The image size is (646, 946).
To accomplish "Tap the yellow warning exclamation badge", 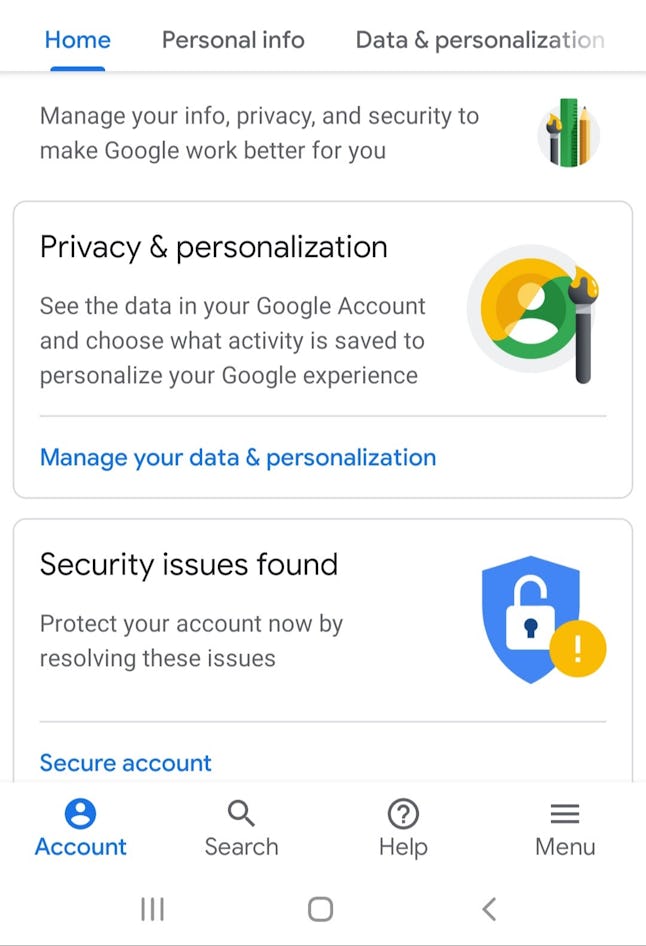I will click(x=578, y=649).
